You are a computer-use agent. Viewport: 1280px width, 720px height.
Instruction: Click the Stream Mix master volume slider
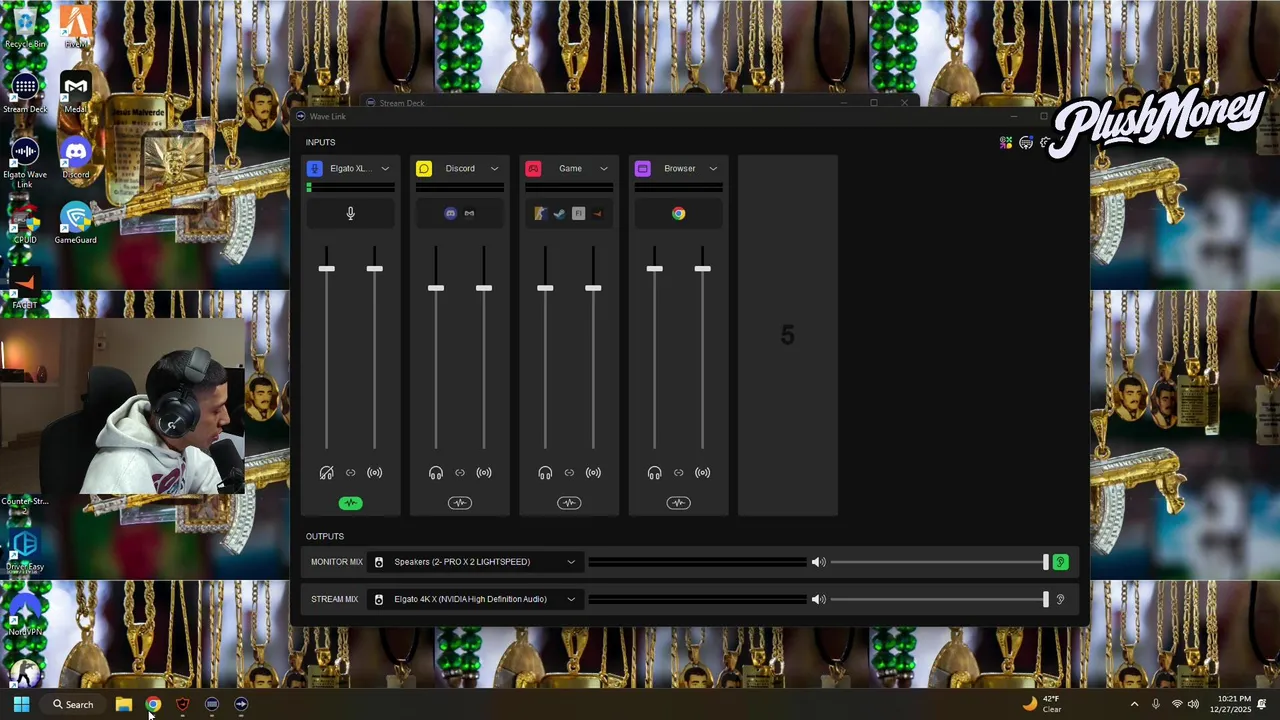click(939, 600)
